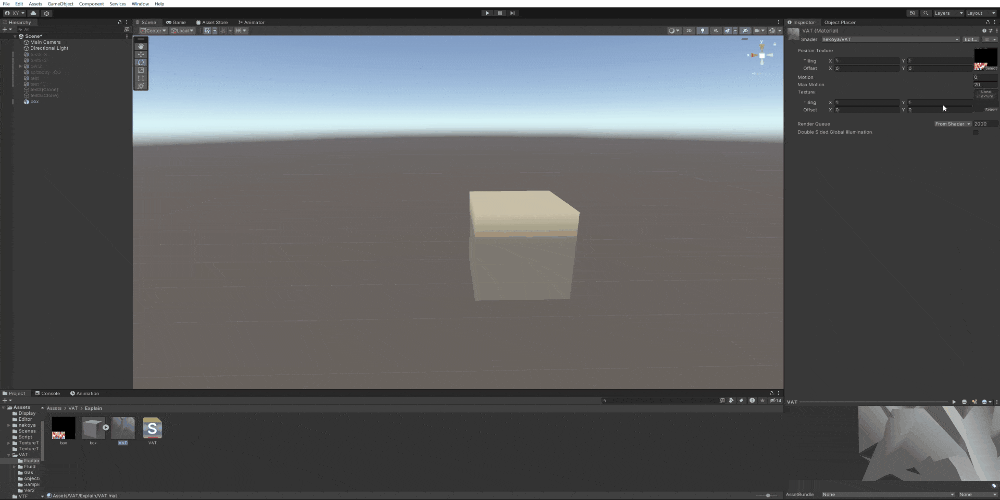
Task: Select the Rotate tool in scene overlay
Action: (141, 62)
